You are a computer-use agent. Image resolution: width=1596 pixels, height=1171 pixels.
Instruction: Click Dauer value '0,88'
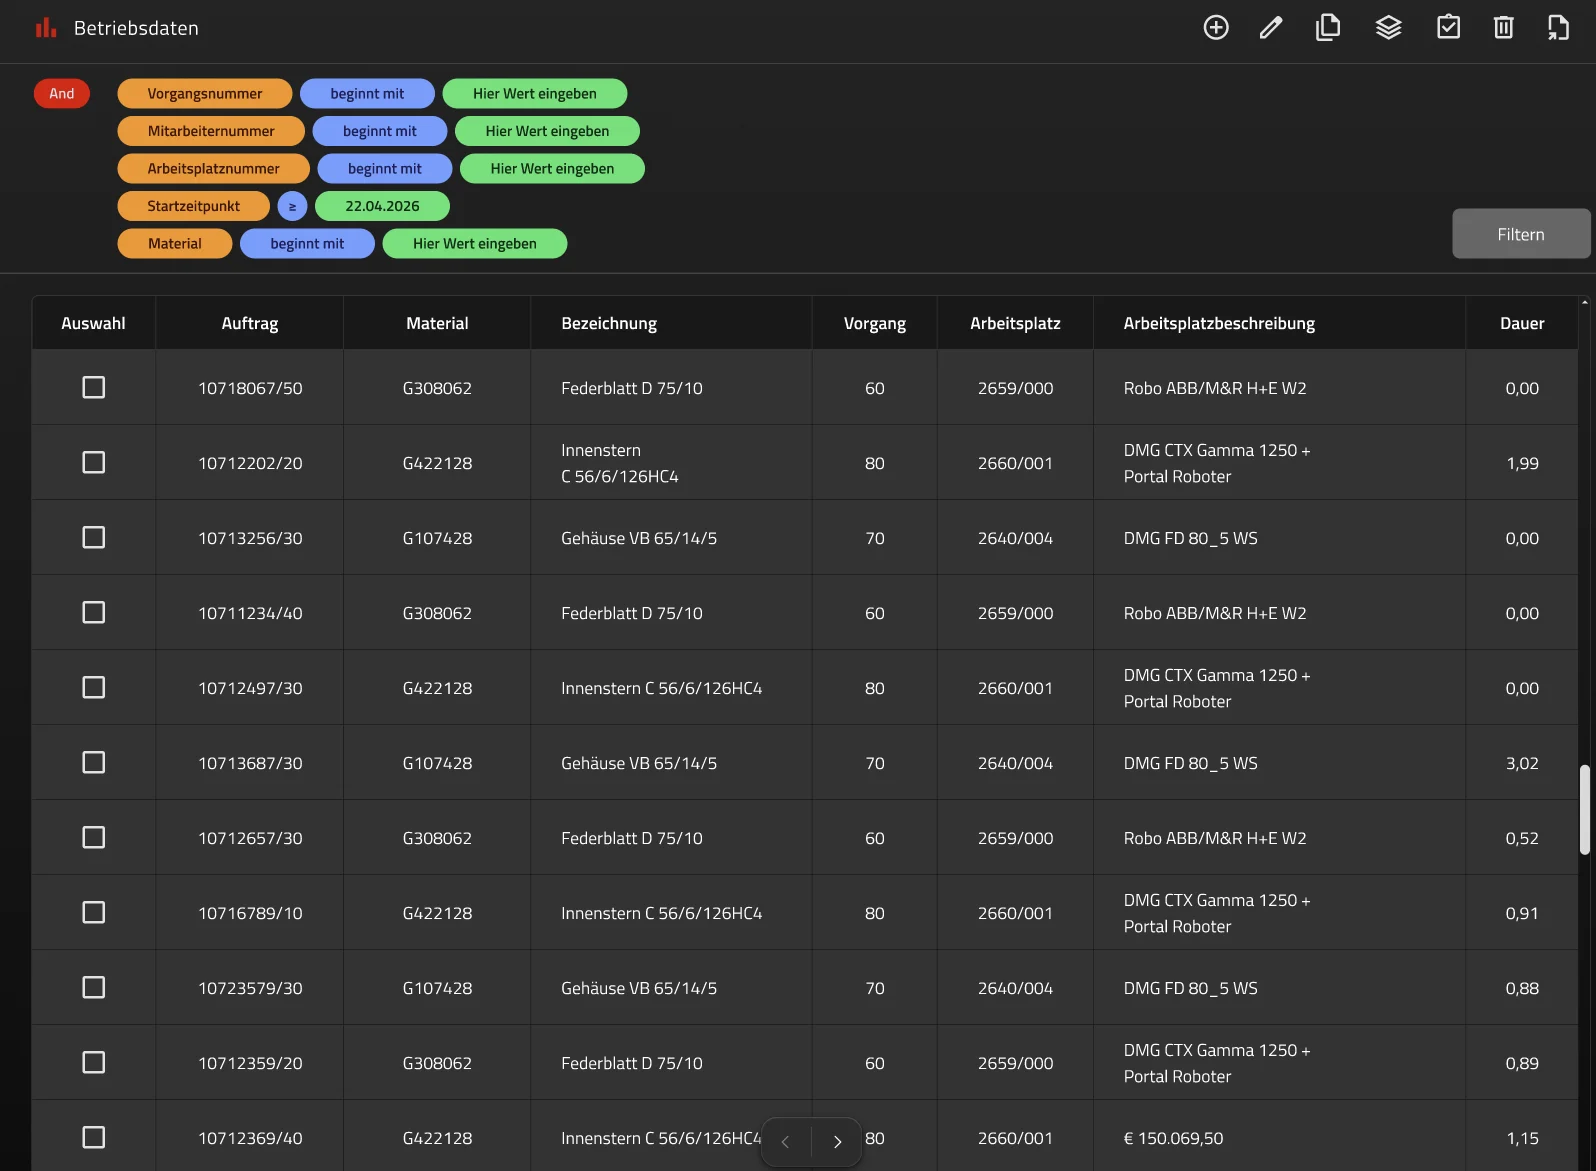point(1522,988)
